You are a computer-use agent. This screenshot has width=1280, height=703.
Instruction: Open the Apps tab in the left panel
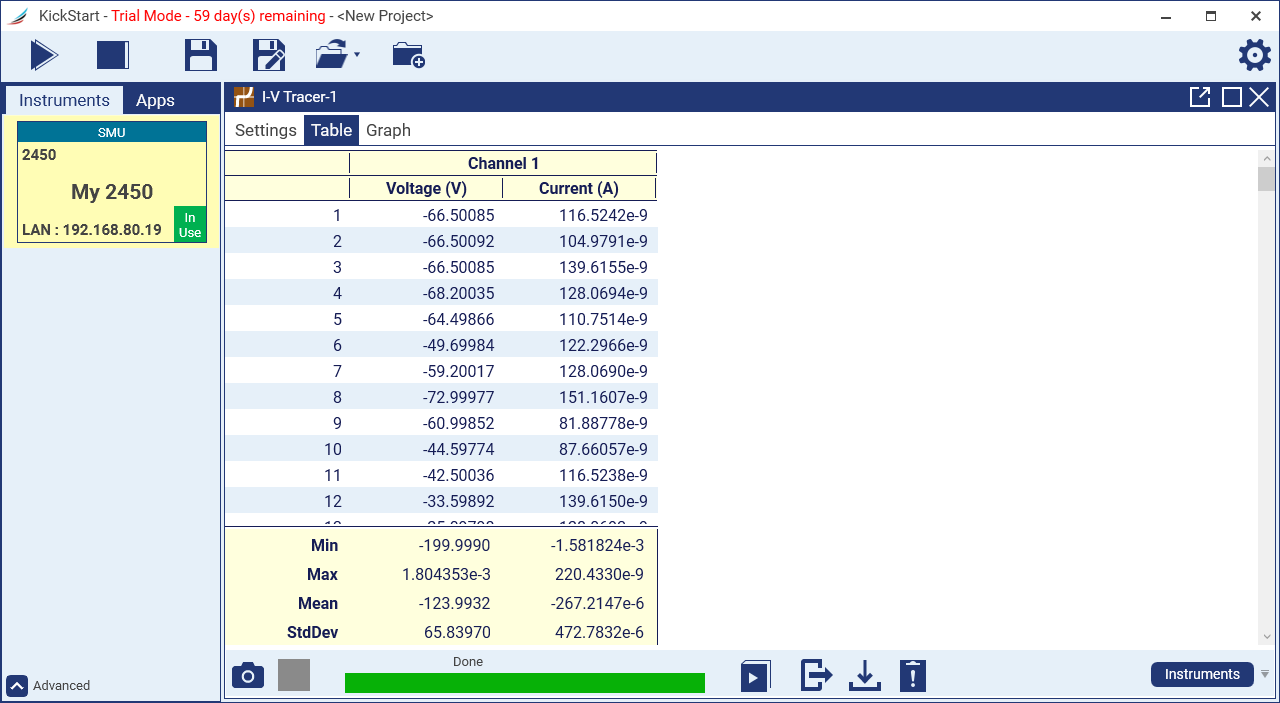[x=155, y=100]
